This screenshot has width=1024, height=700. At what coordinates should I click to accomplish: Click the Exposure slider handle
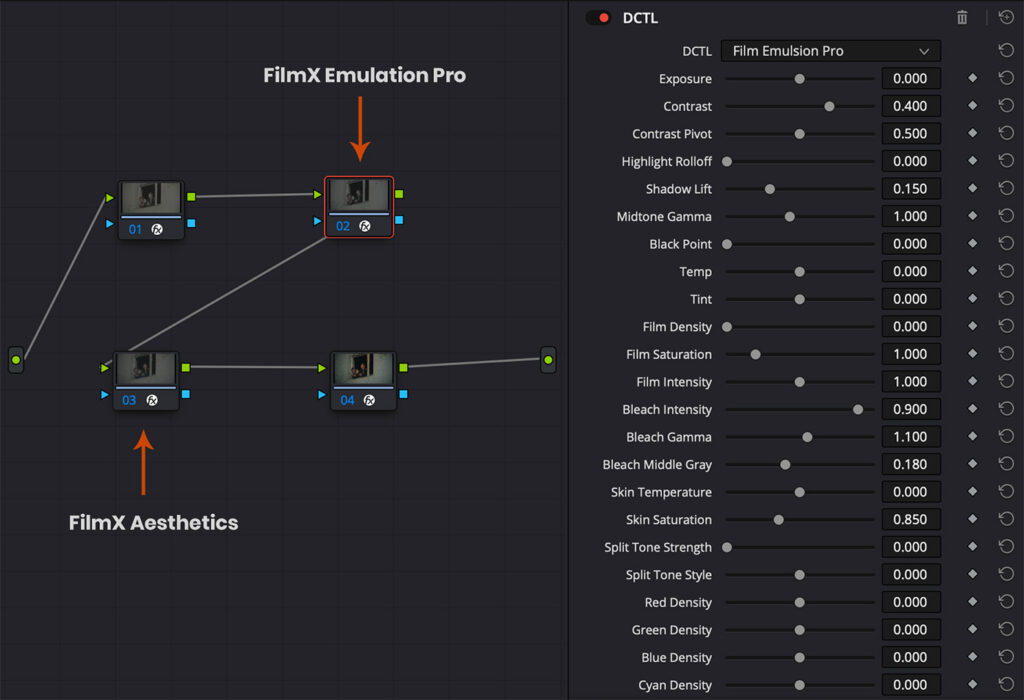(799, 79)
